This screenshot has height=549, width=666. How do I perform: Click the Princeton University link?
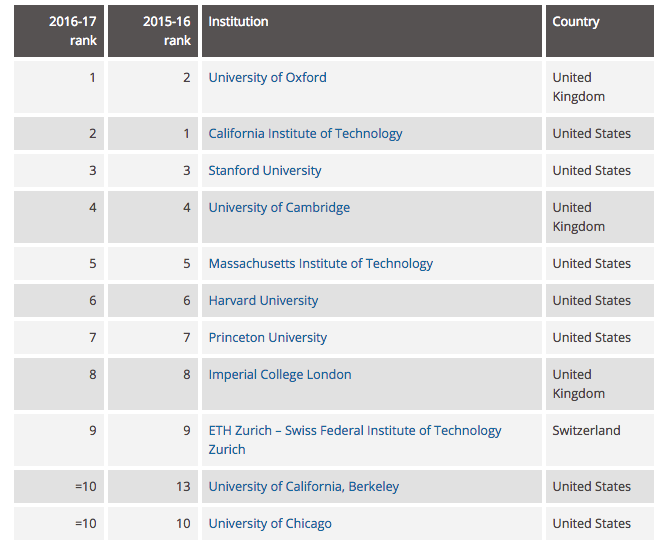267,338
